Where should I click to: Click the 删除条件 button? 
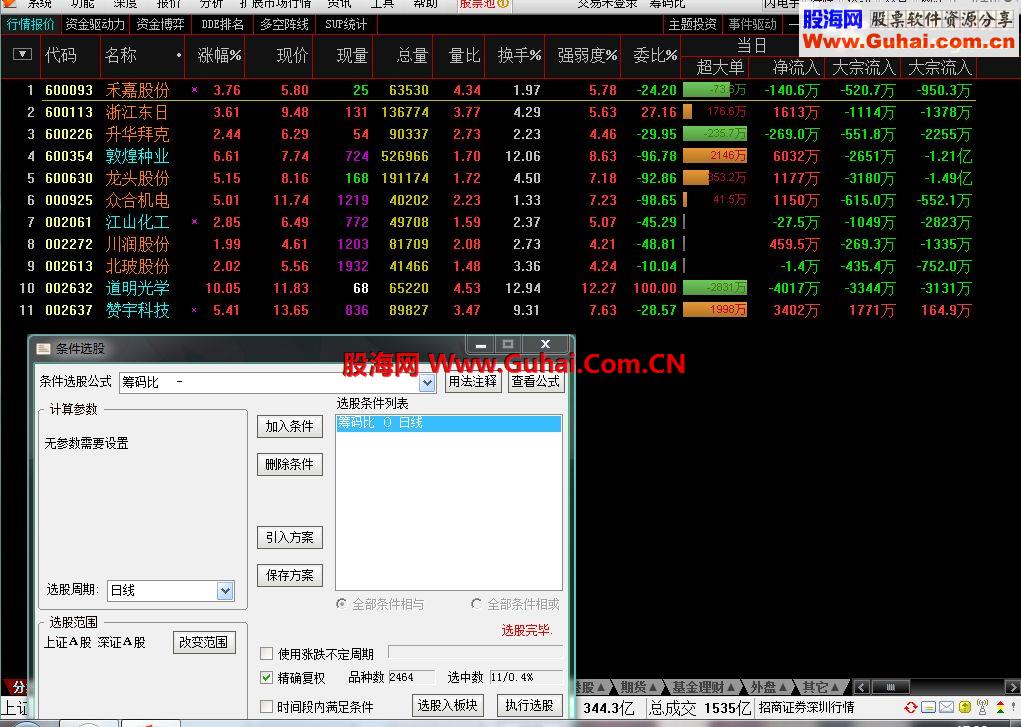tap(290, 464)
